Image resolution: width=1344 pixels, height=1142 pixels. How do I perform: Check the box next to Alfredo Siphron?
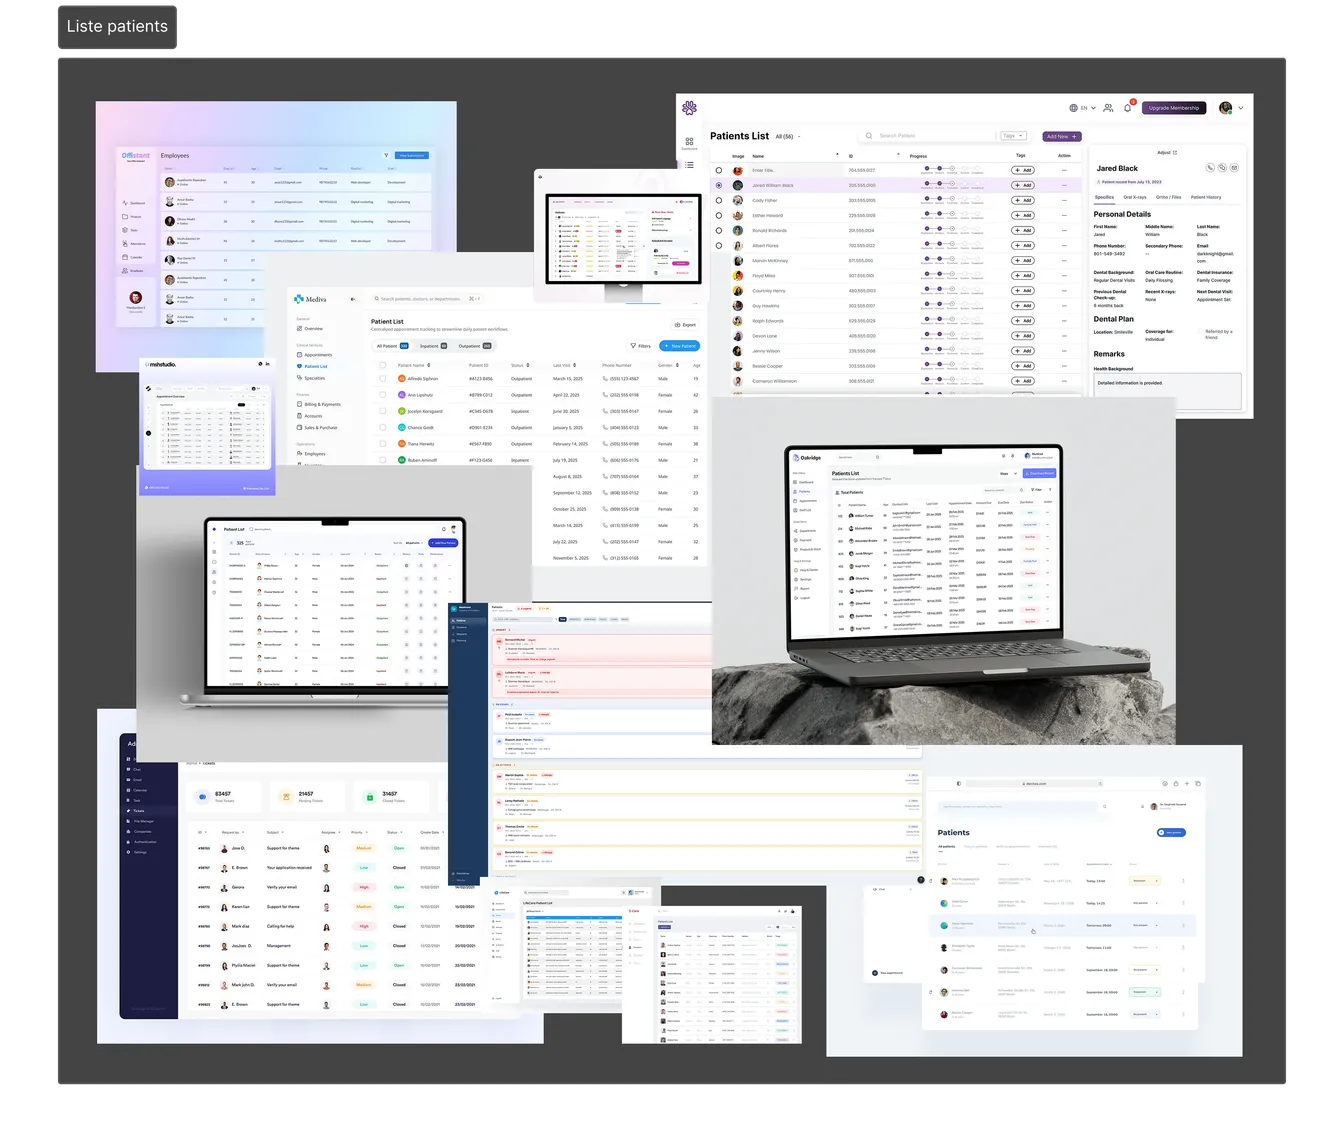tap(382, 379)
